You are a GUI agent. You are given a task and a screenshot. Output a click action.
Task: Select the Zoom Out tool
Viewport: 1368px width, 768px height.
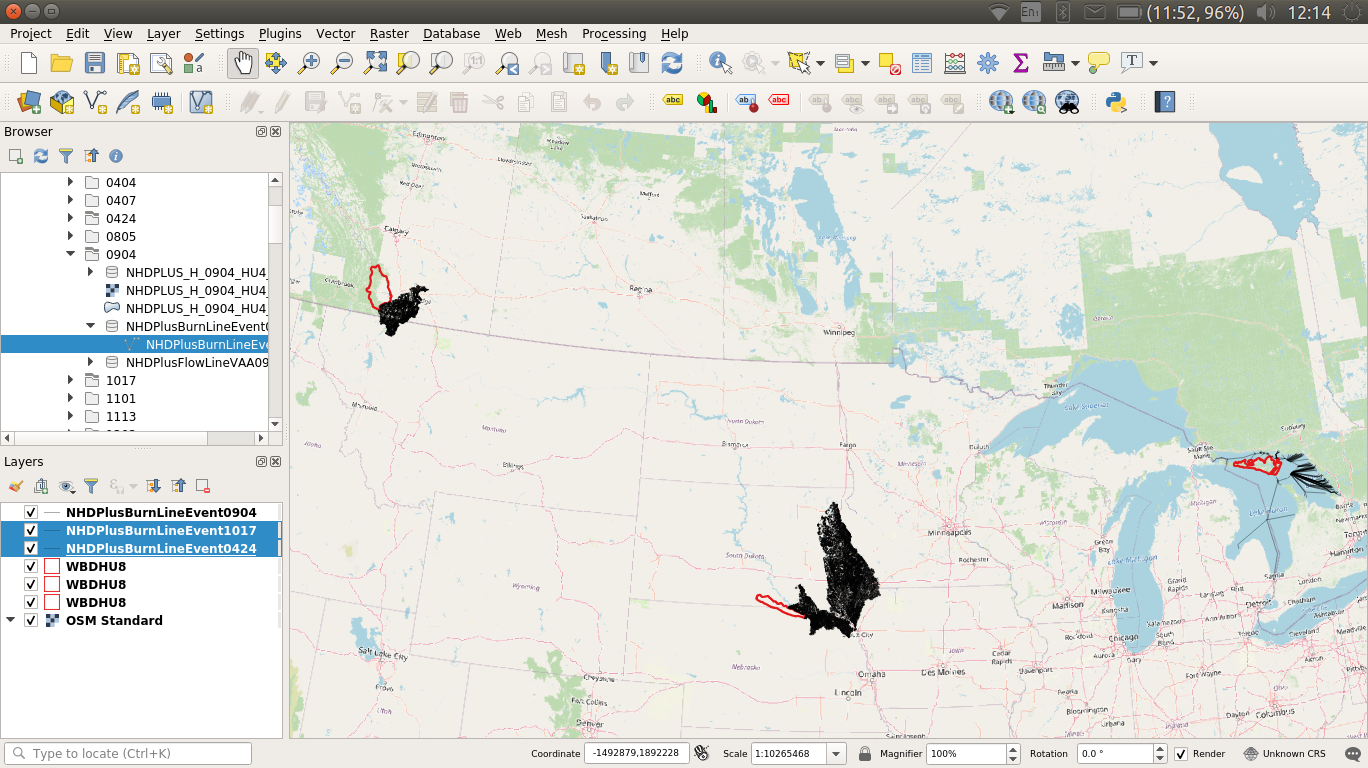(x=342, y=63)
